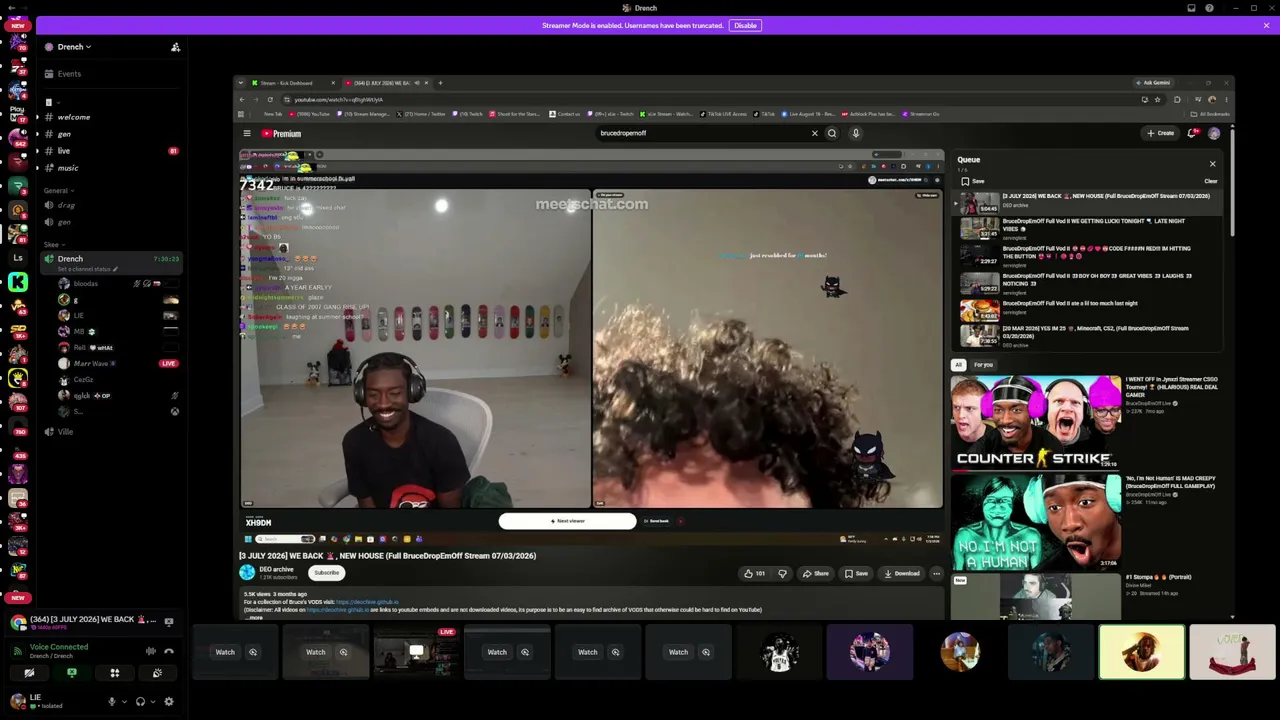This screenshot has height=720, width=1280.
Task: Open the YouTube hamburger guide menu
Action: (247, 133)
